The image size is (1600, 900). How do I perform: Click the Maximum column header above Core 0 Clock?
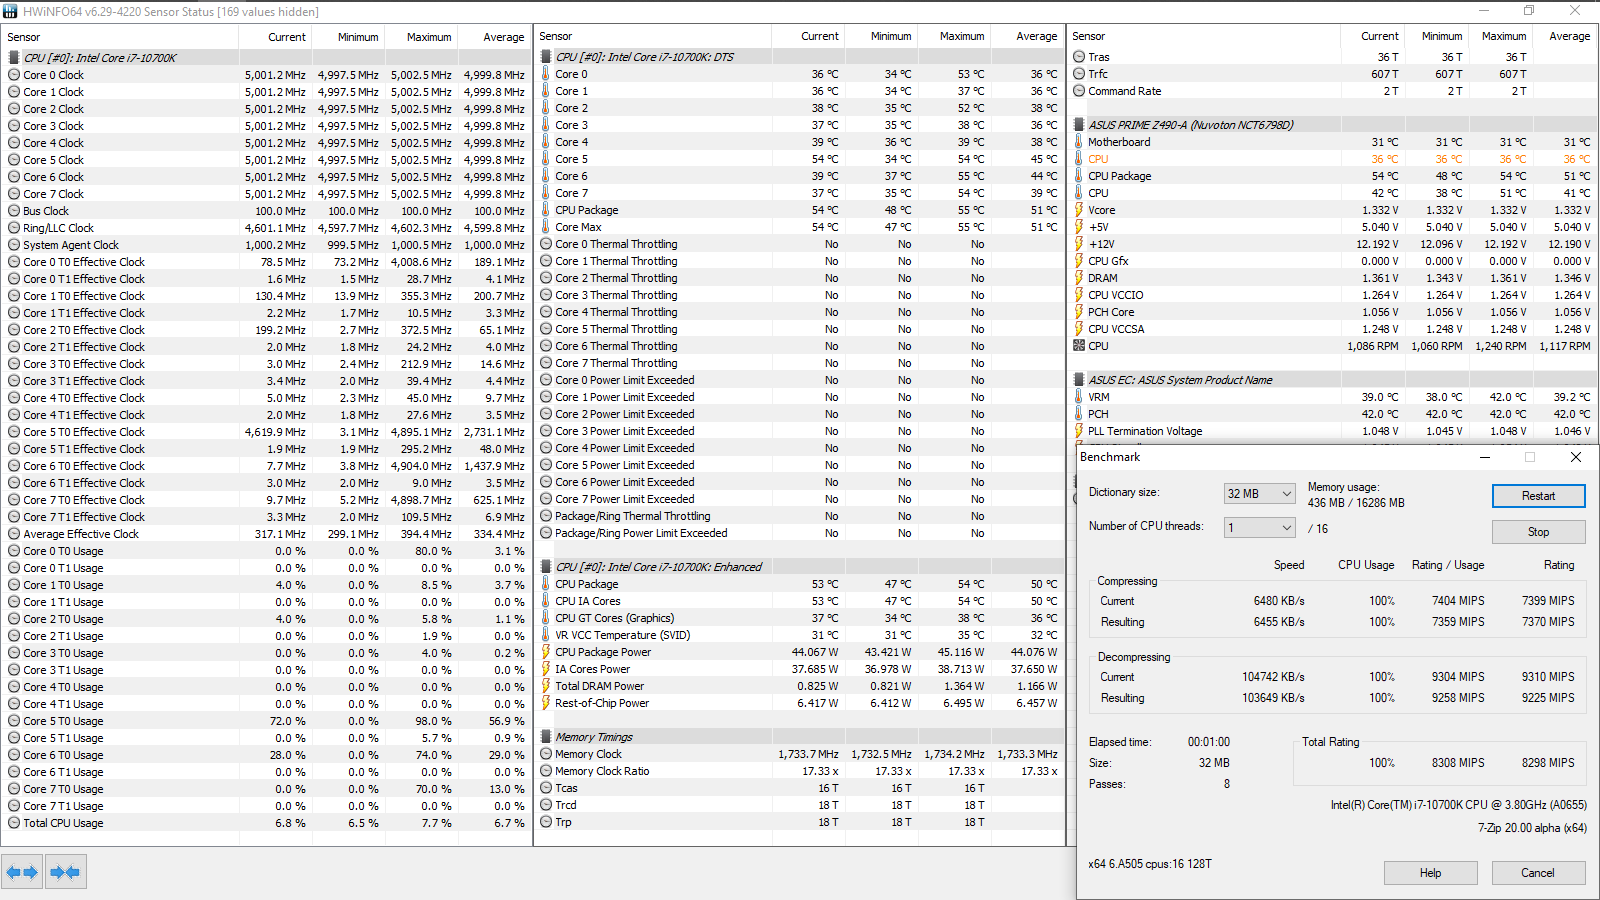(x=421, y=37)
